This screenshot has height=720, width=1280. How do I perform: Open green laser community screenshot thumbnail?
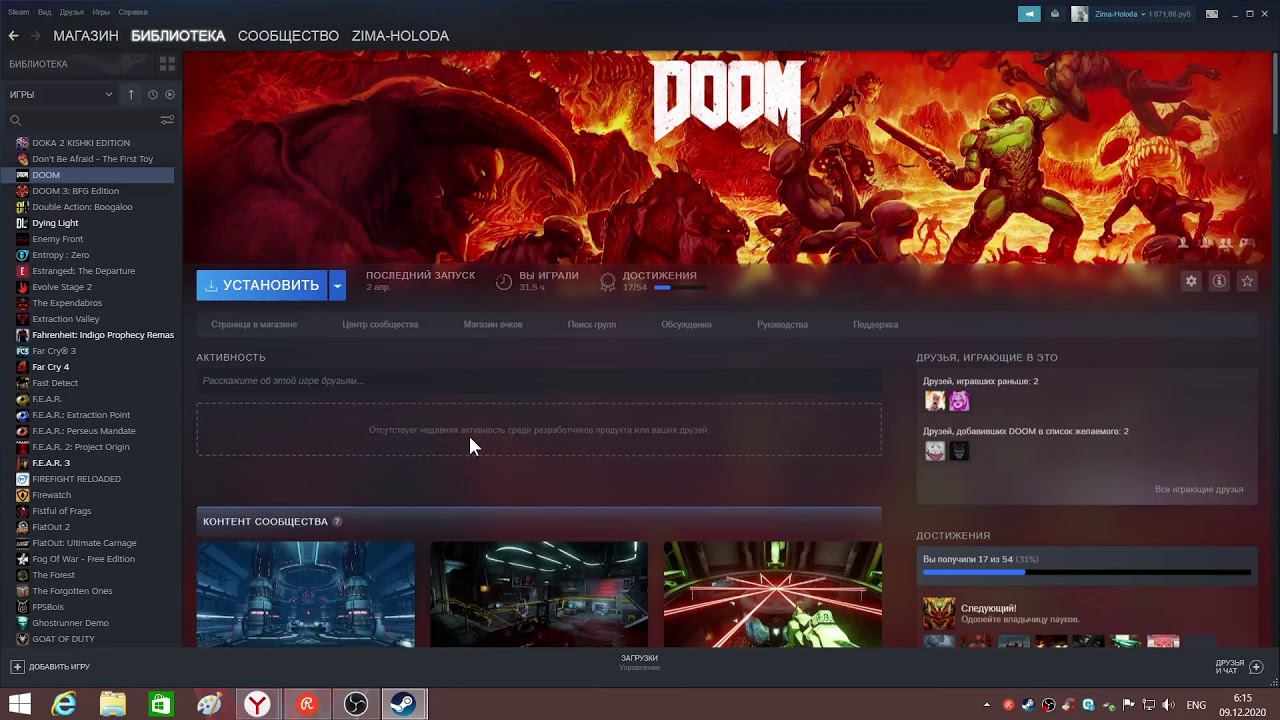click(773, 594)
